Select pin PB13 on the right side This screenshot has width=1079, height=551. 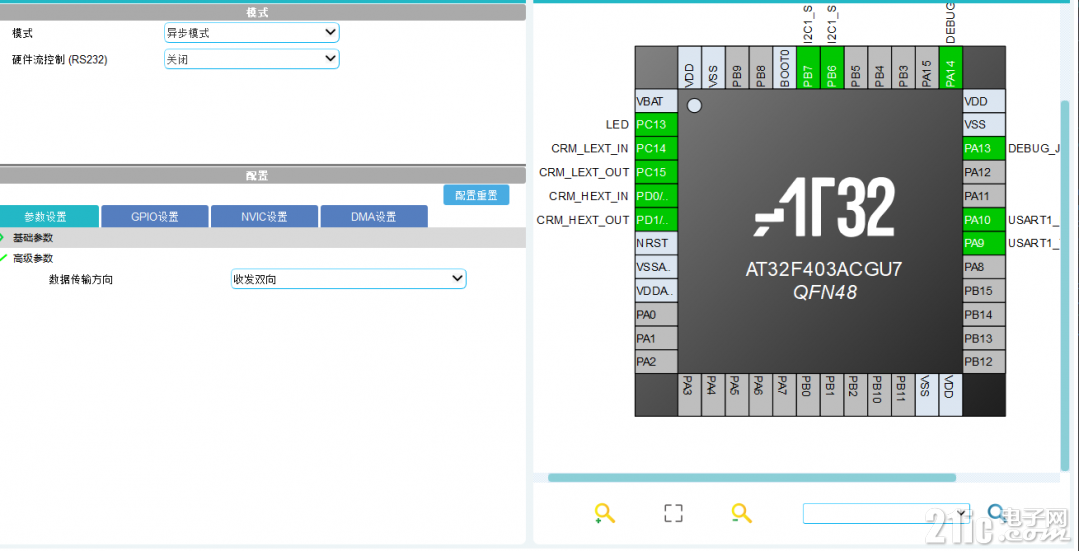pyautogui.click(x=983, y=338)
